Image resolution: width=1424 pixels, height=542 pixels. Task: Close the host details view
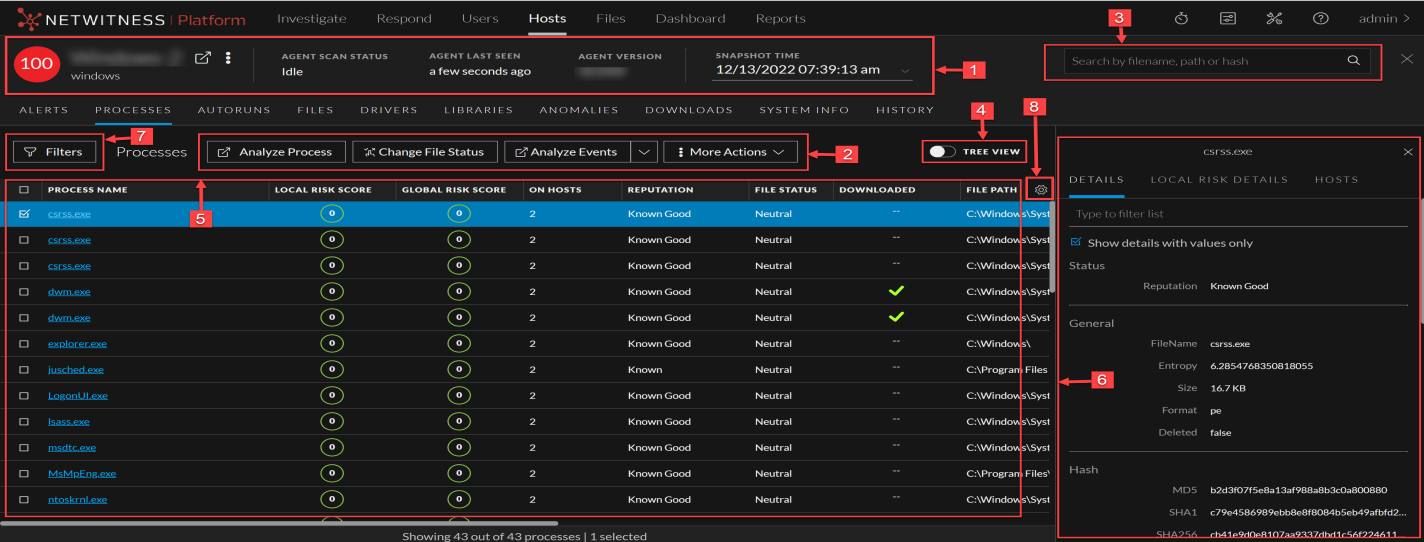click(x=1407, y=59)
